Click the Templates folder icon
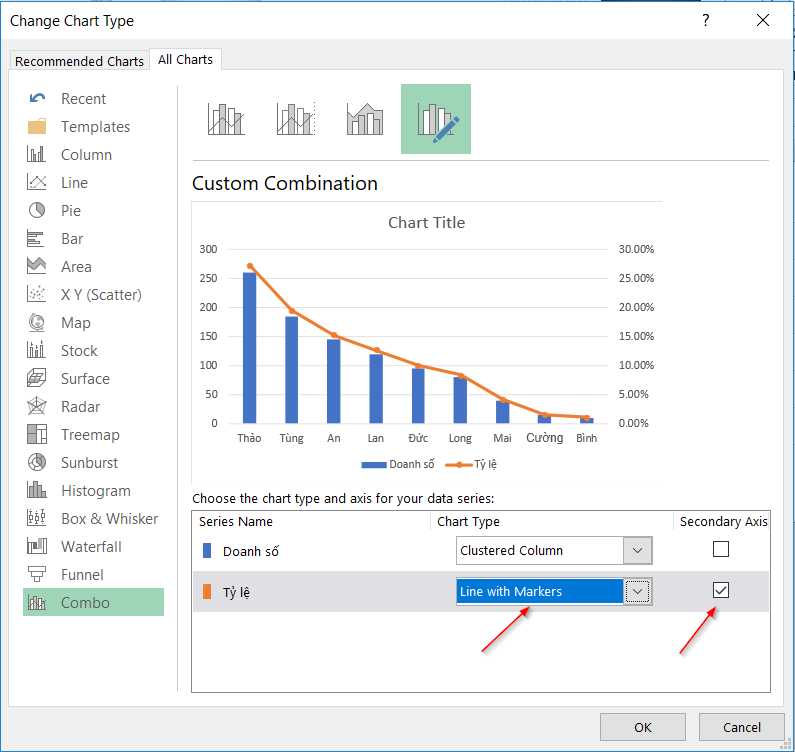 click(x=37, y=126)
